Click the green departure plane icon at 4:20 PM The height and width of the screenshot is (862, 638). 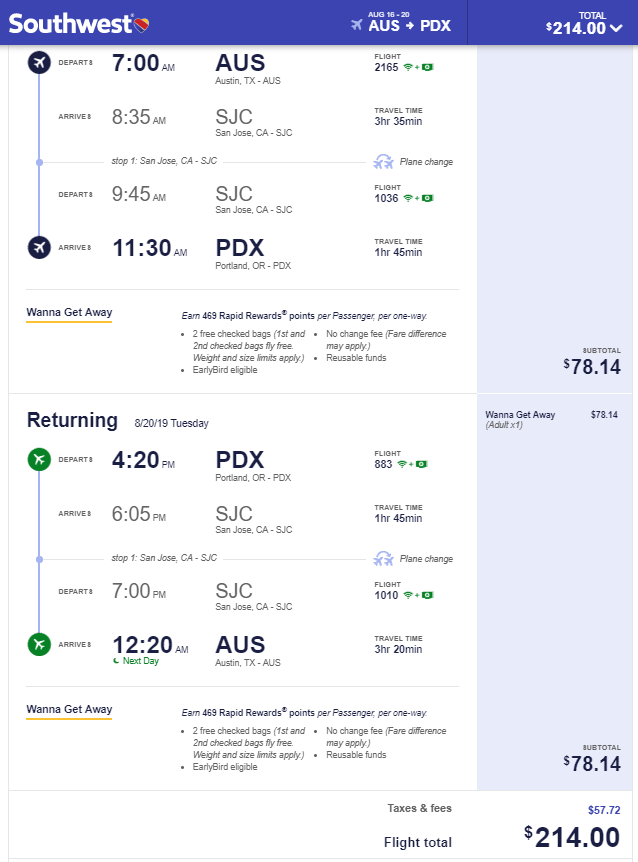(39, 458)
